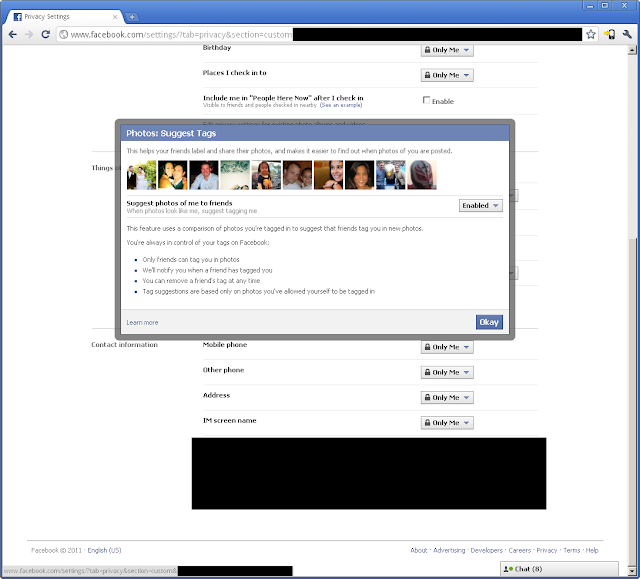Open IM screen name Only Me dropdown
640x579 pixels.
[447, 423]
